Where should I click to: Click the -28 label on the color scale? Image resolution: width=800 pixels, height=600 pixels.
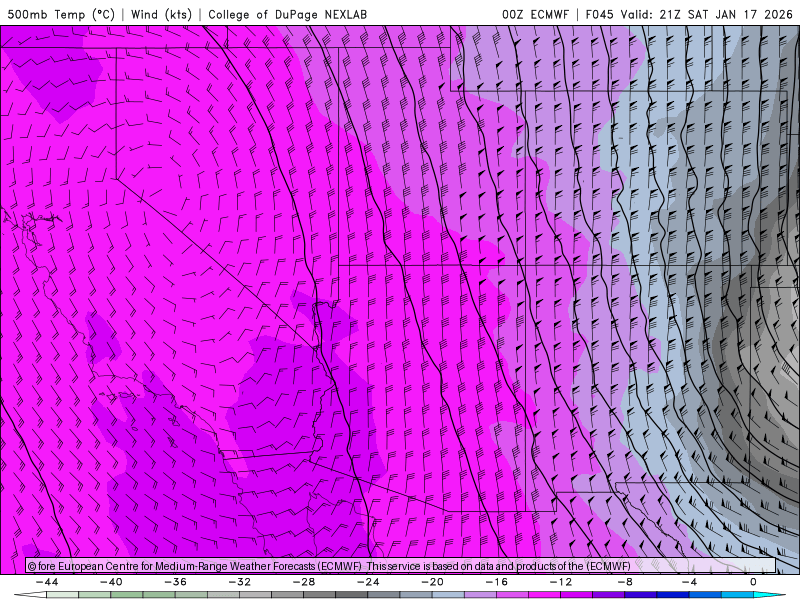click(x=304, y=582)
